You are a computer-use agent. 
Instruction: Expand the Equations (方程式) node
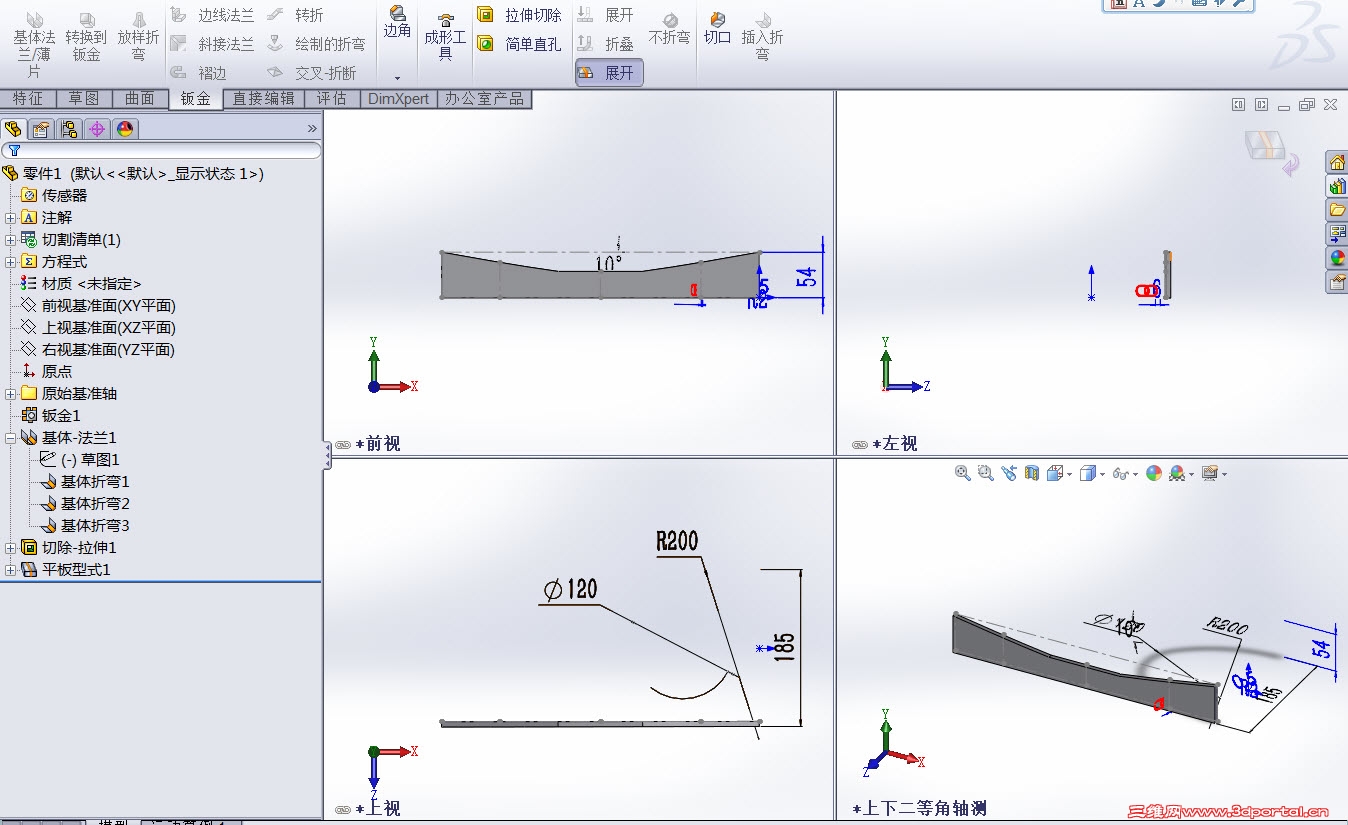(x=10, y=261)
